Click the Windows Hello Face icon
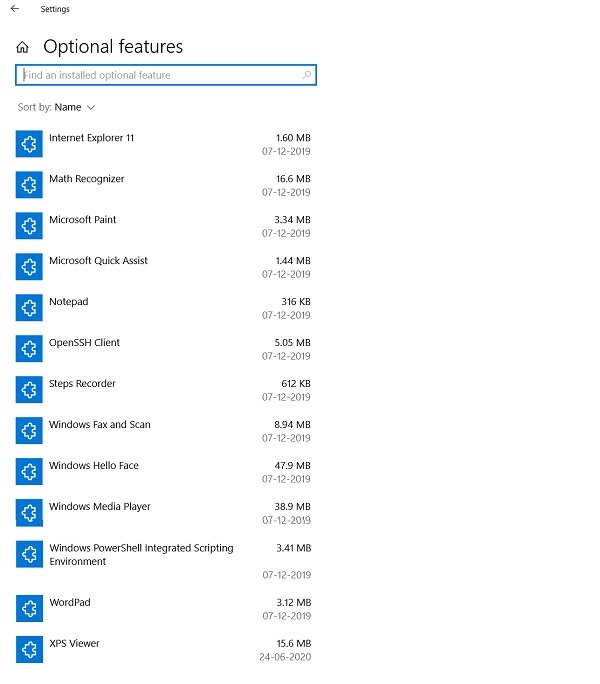Screen dimensions: 600x684 coord(29,472)
